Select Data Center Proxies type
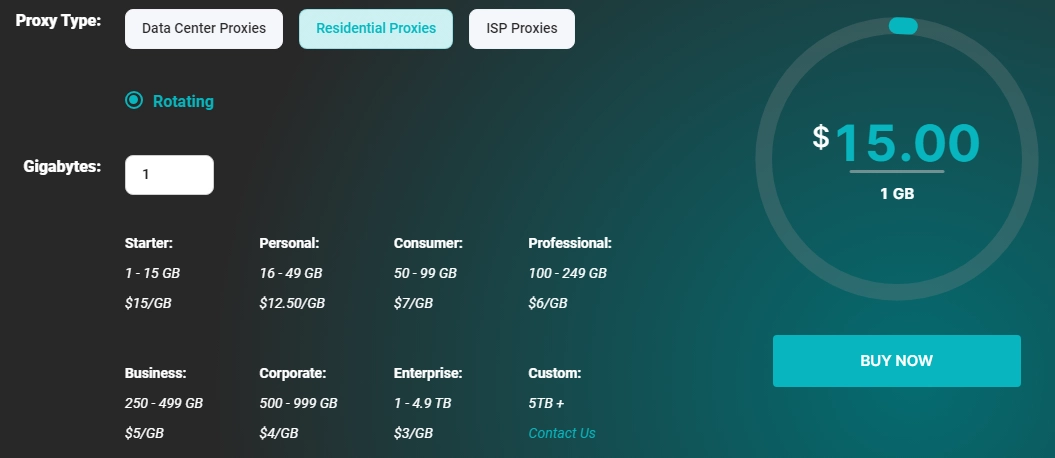1055x458 pixels. 204,29
